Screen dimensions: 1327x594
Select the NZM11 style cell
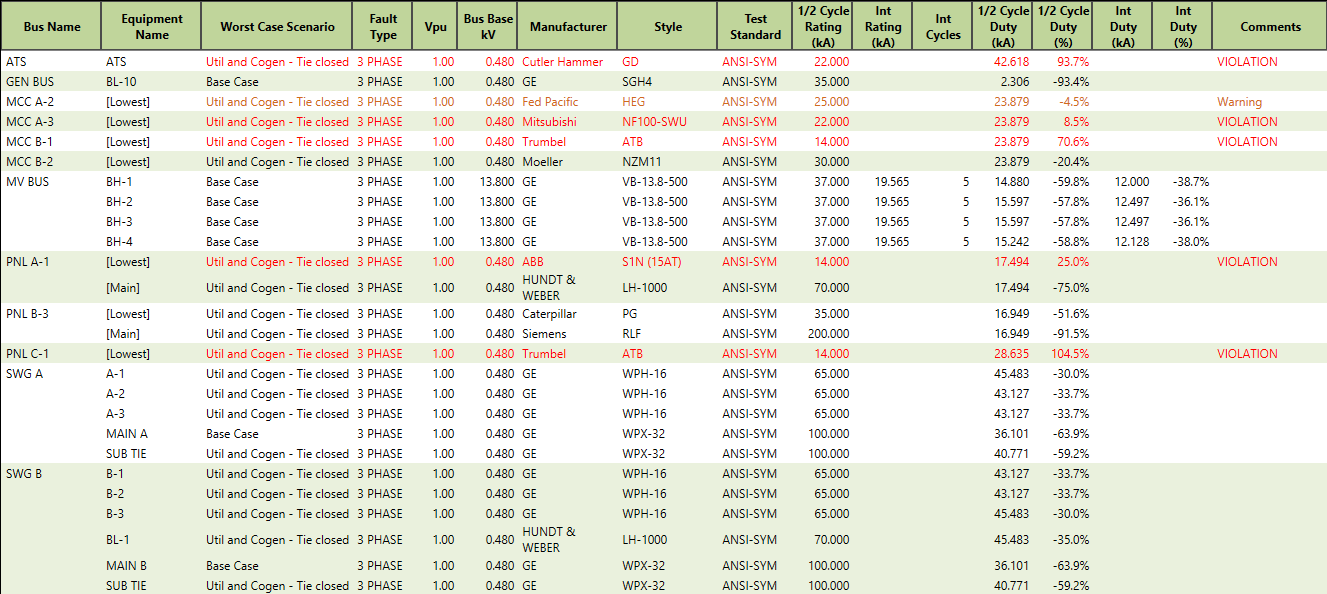click(x=642, y=162)
